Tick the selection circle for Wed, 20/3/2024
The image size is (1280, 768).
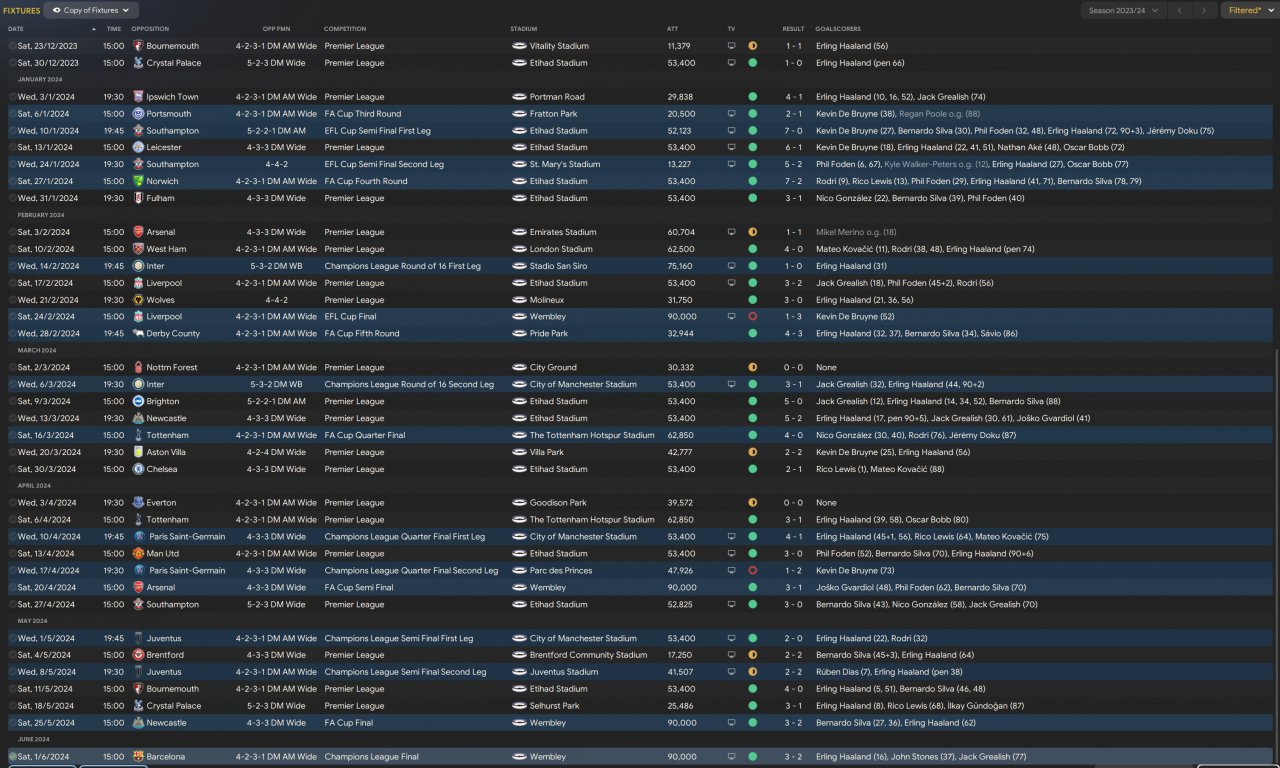pos(13,452)
